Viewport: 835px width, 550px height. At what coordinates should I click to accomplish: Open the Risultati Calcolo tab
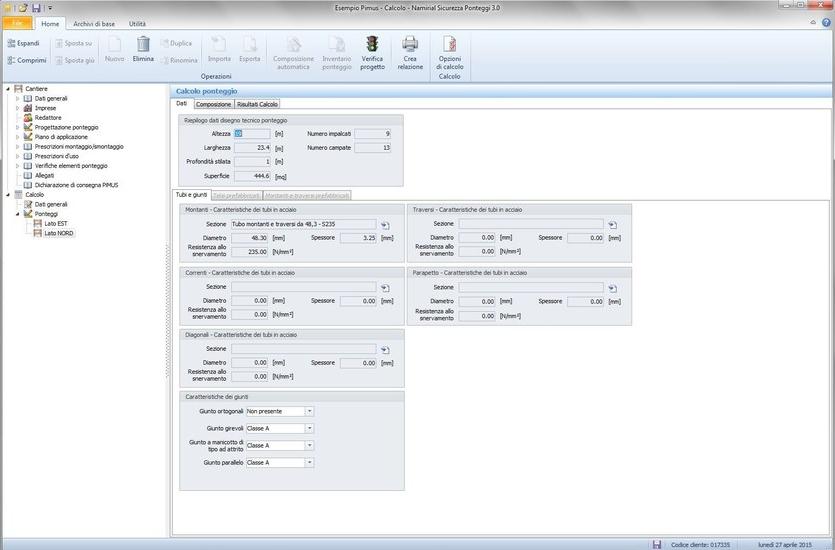pos(257,104)
